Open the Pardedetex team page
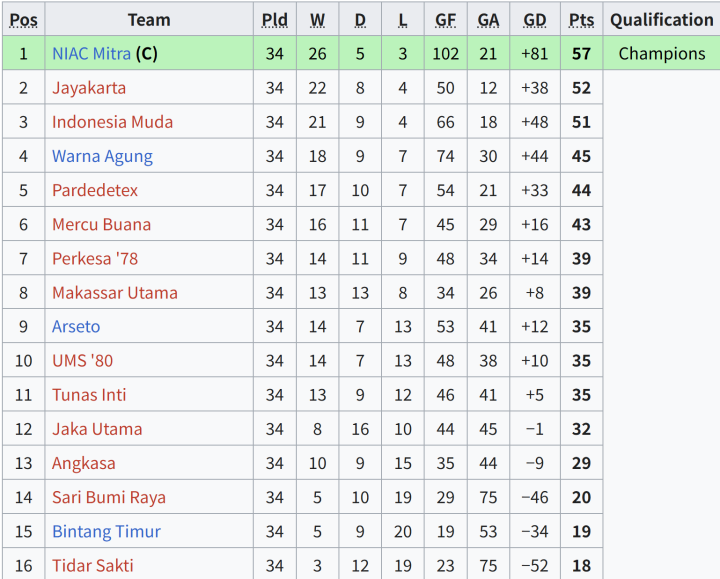 (x=95, y=191)
